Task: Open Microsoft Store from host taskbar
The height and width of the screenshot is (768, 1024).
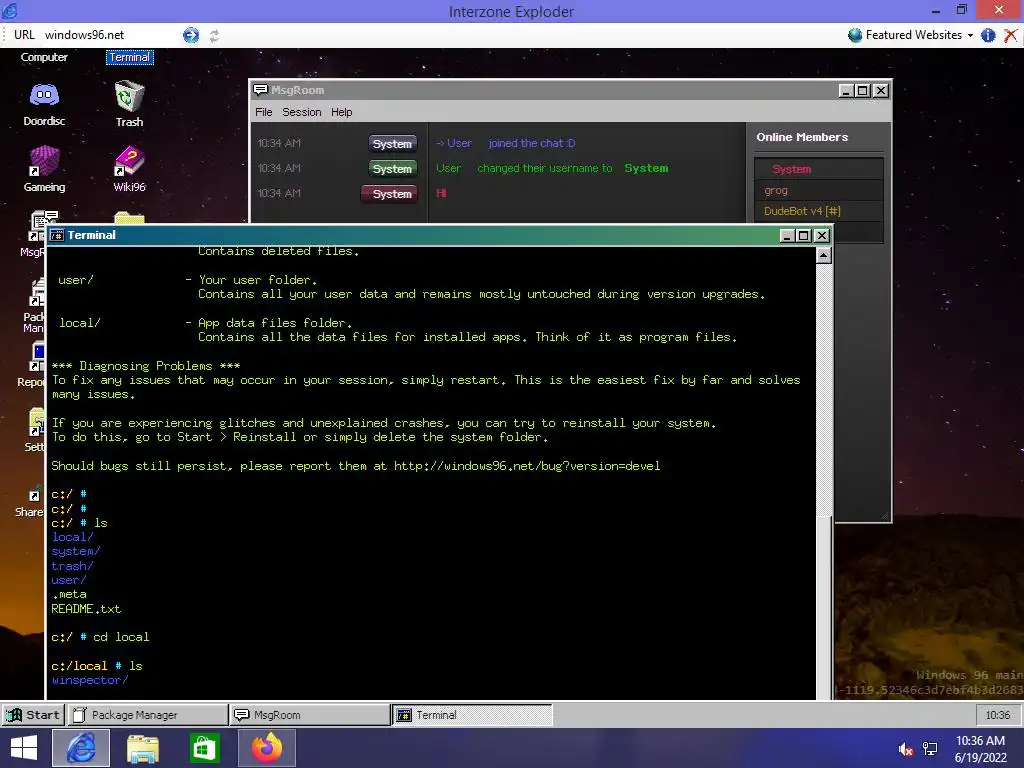Action: coord(204,748)
